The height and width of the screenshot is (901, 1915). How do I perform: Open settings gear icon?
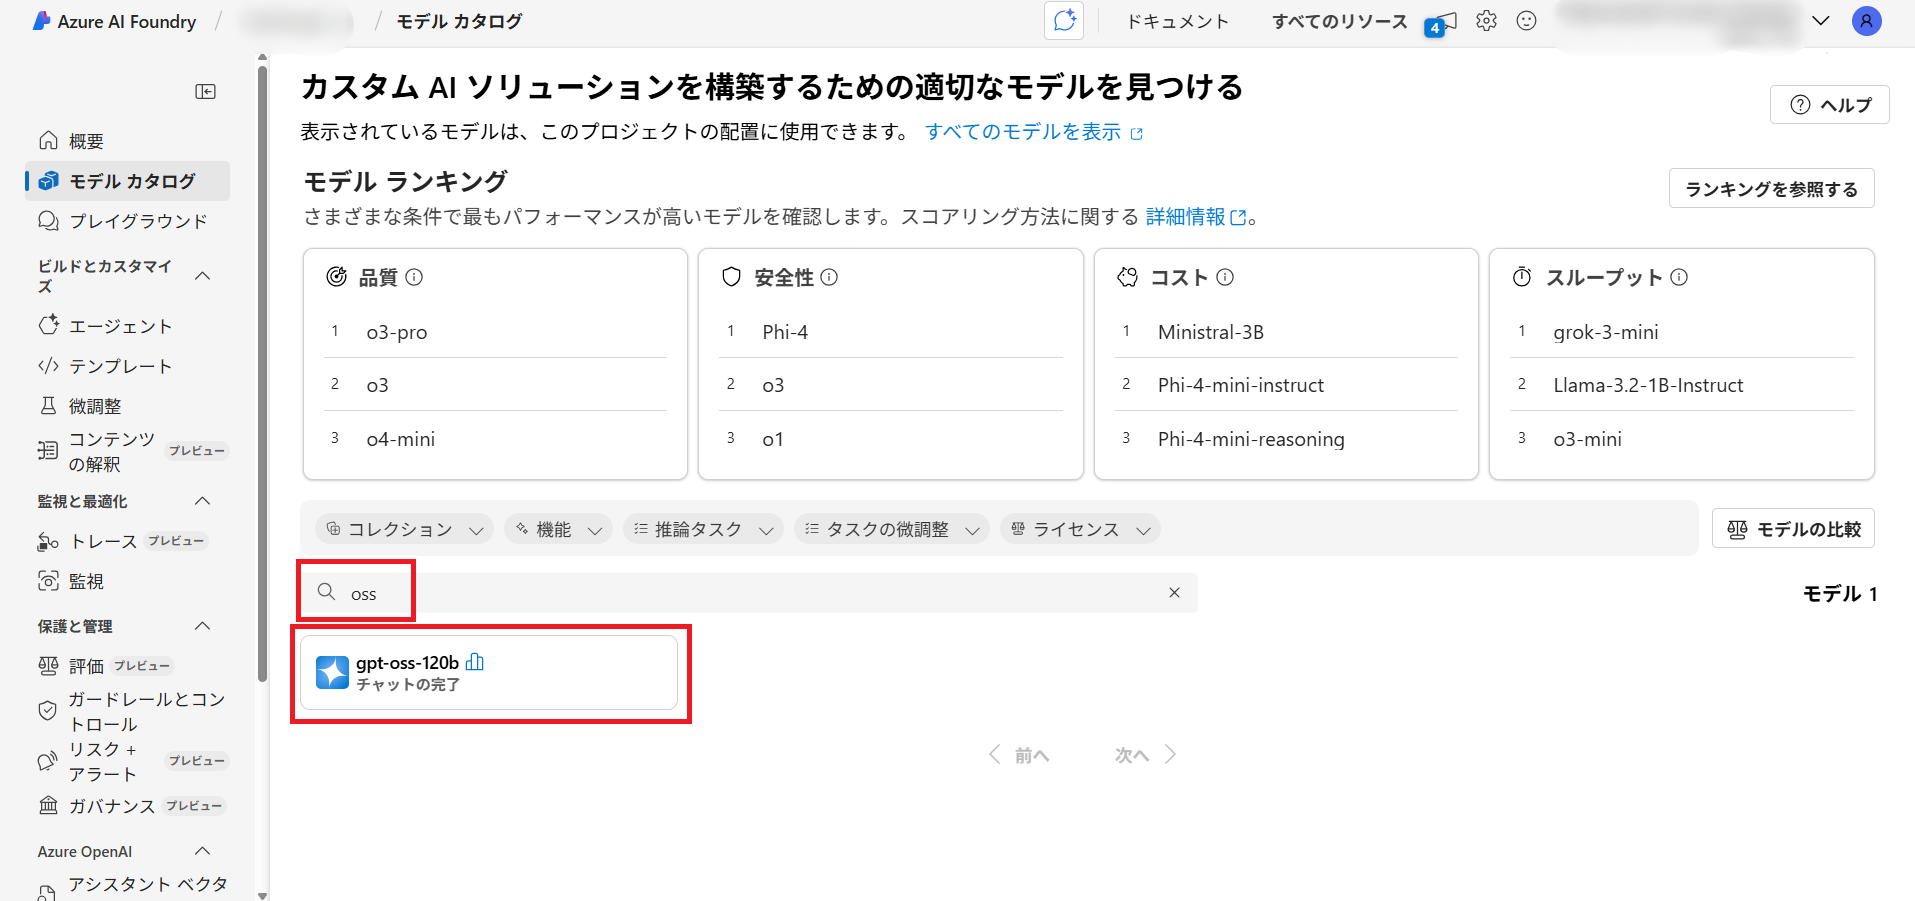pos(1486,21)
